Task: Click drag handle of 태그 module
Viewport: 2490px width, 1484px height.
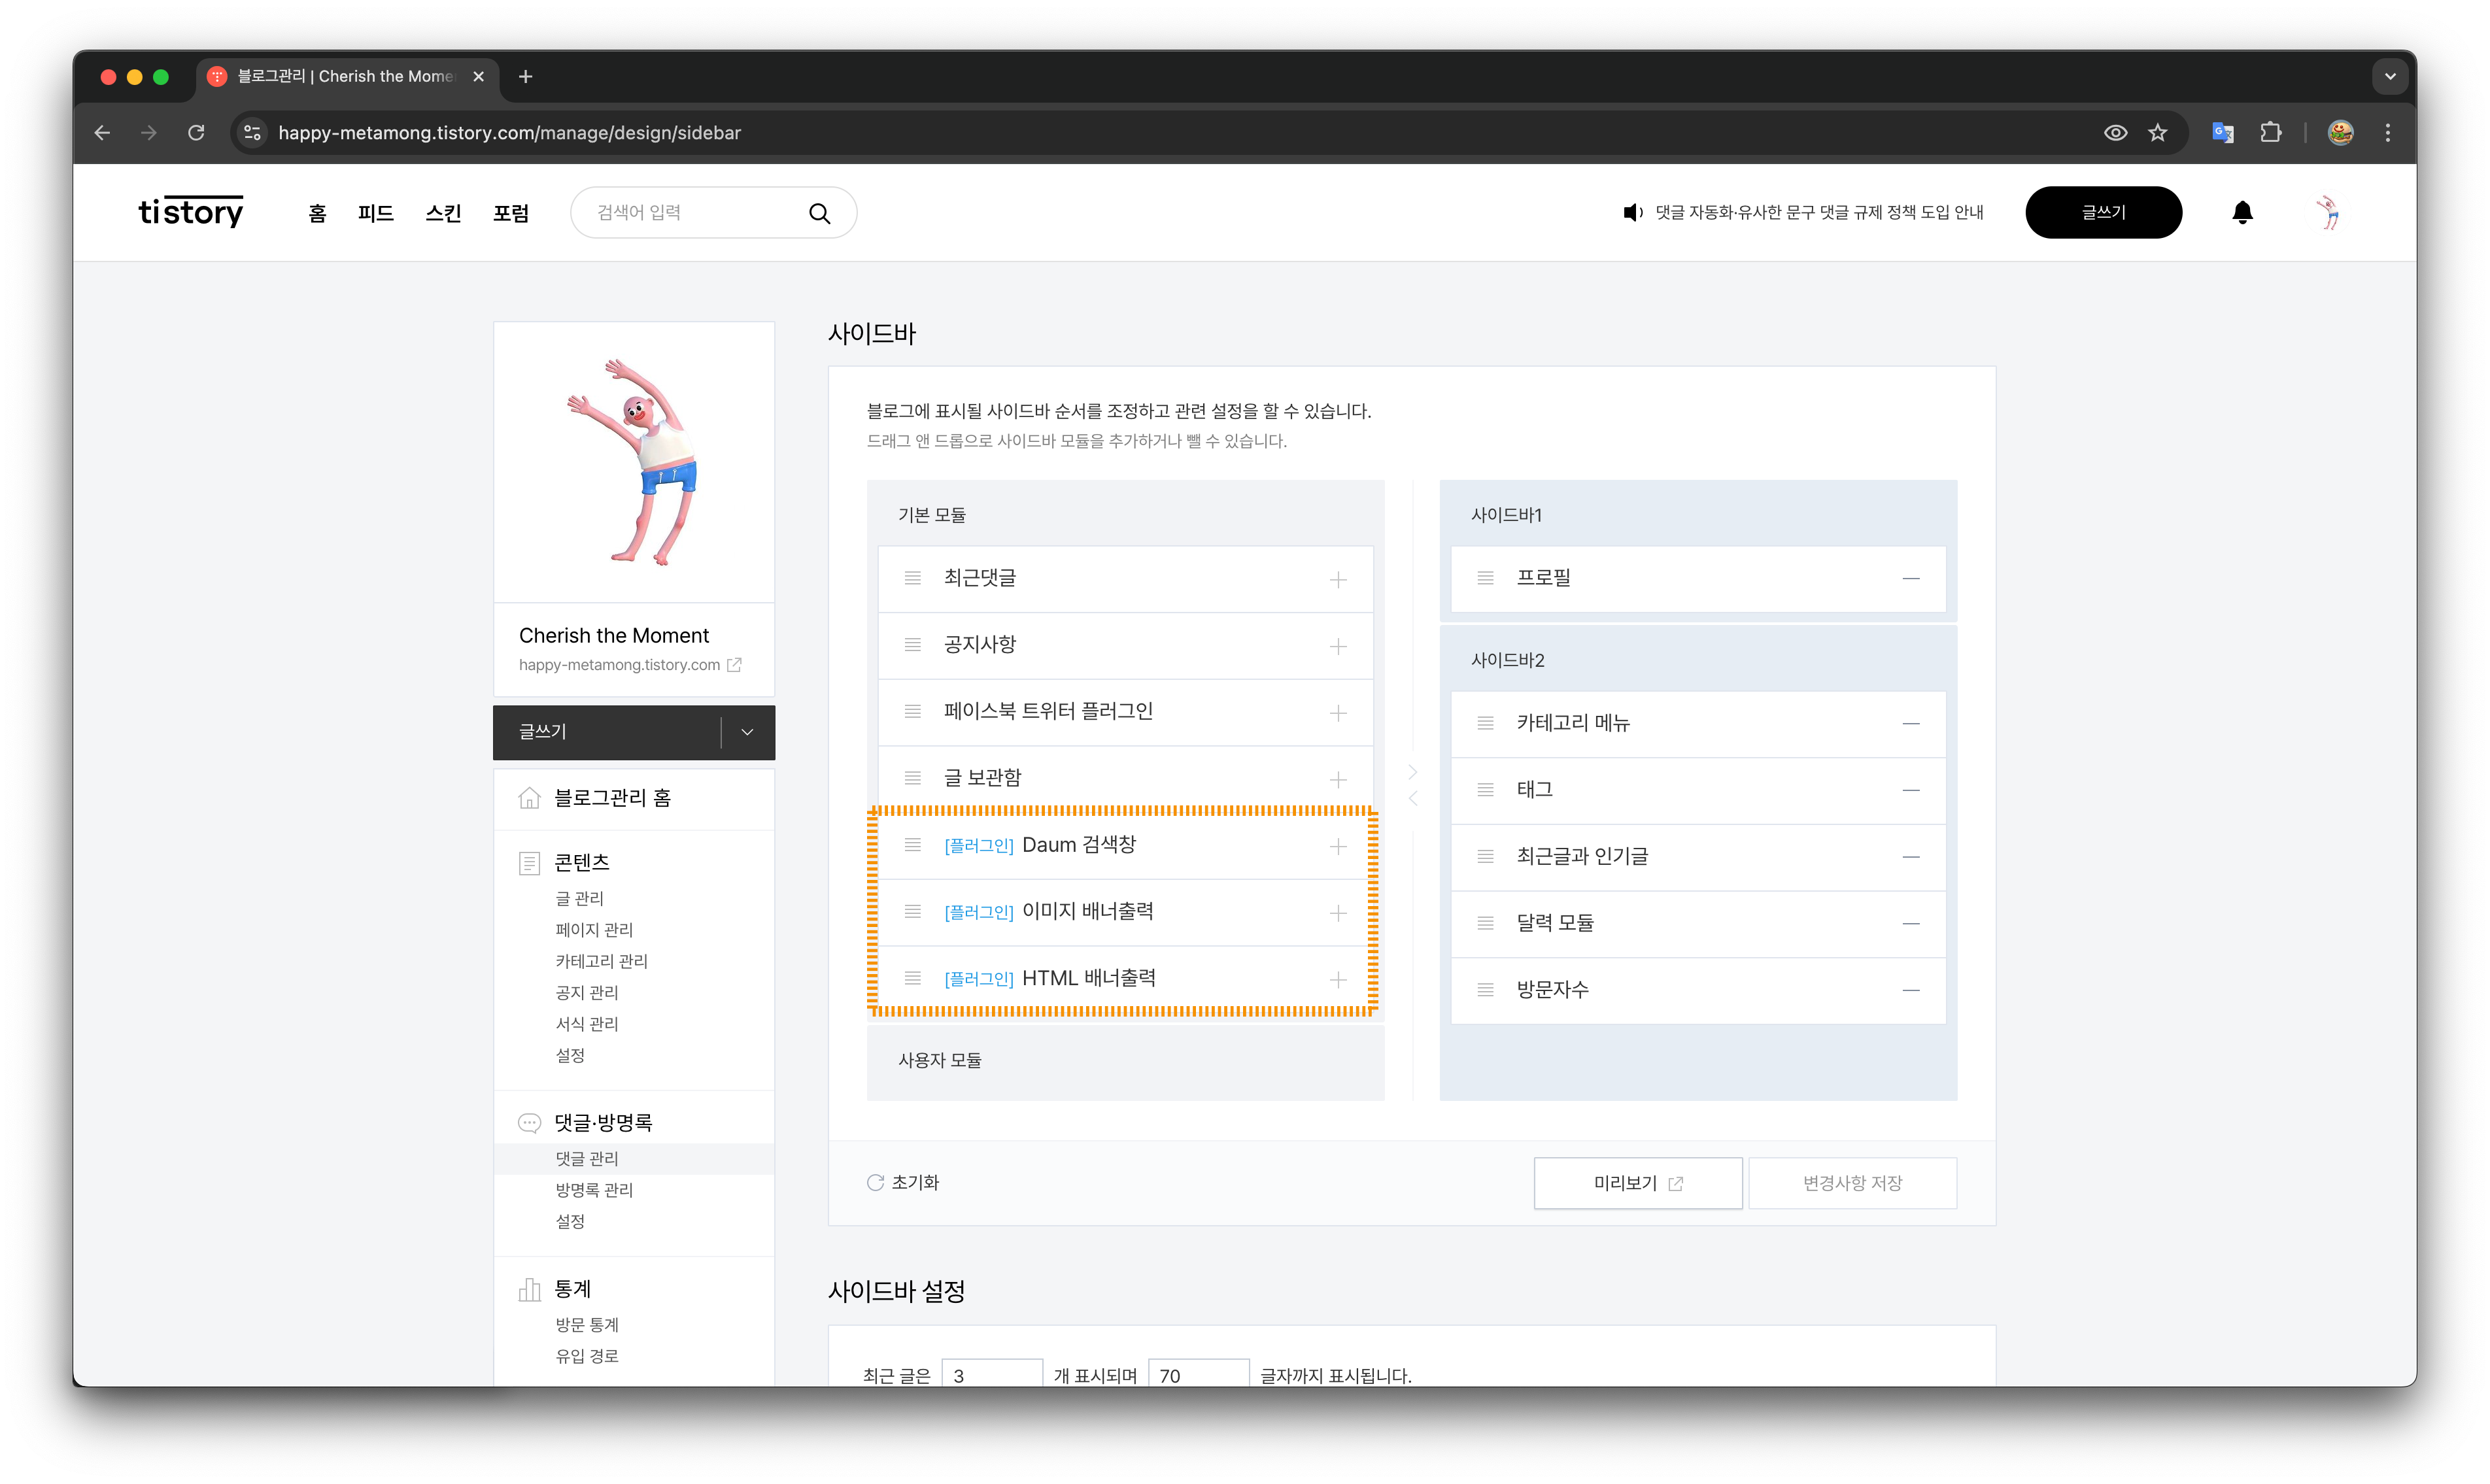Action: point(1485,789)
